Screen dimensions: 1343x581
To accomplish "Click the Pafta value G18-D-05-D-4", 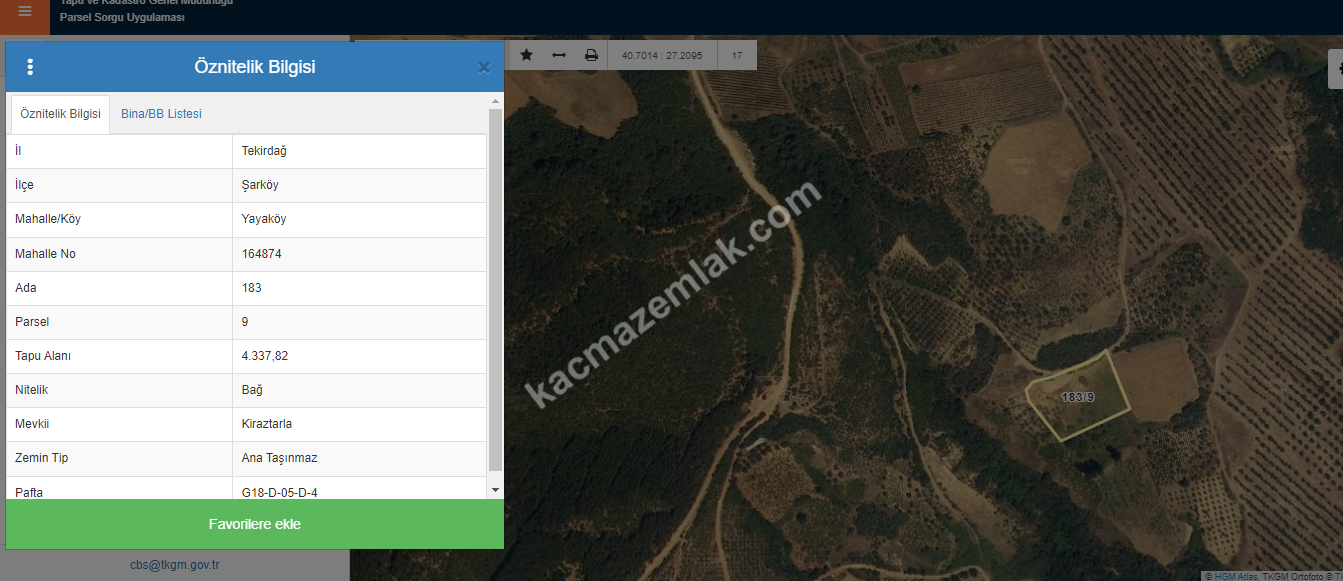I will tap(280, 492).
